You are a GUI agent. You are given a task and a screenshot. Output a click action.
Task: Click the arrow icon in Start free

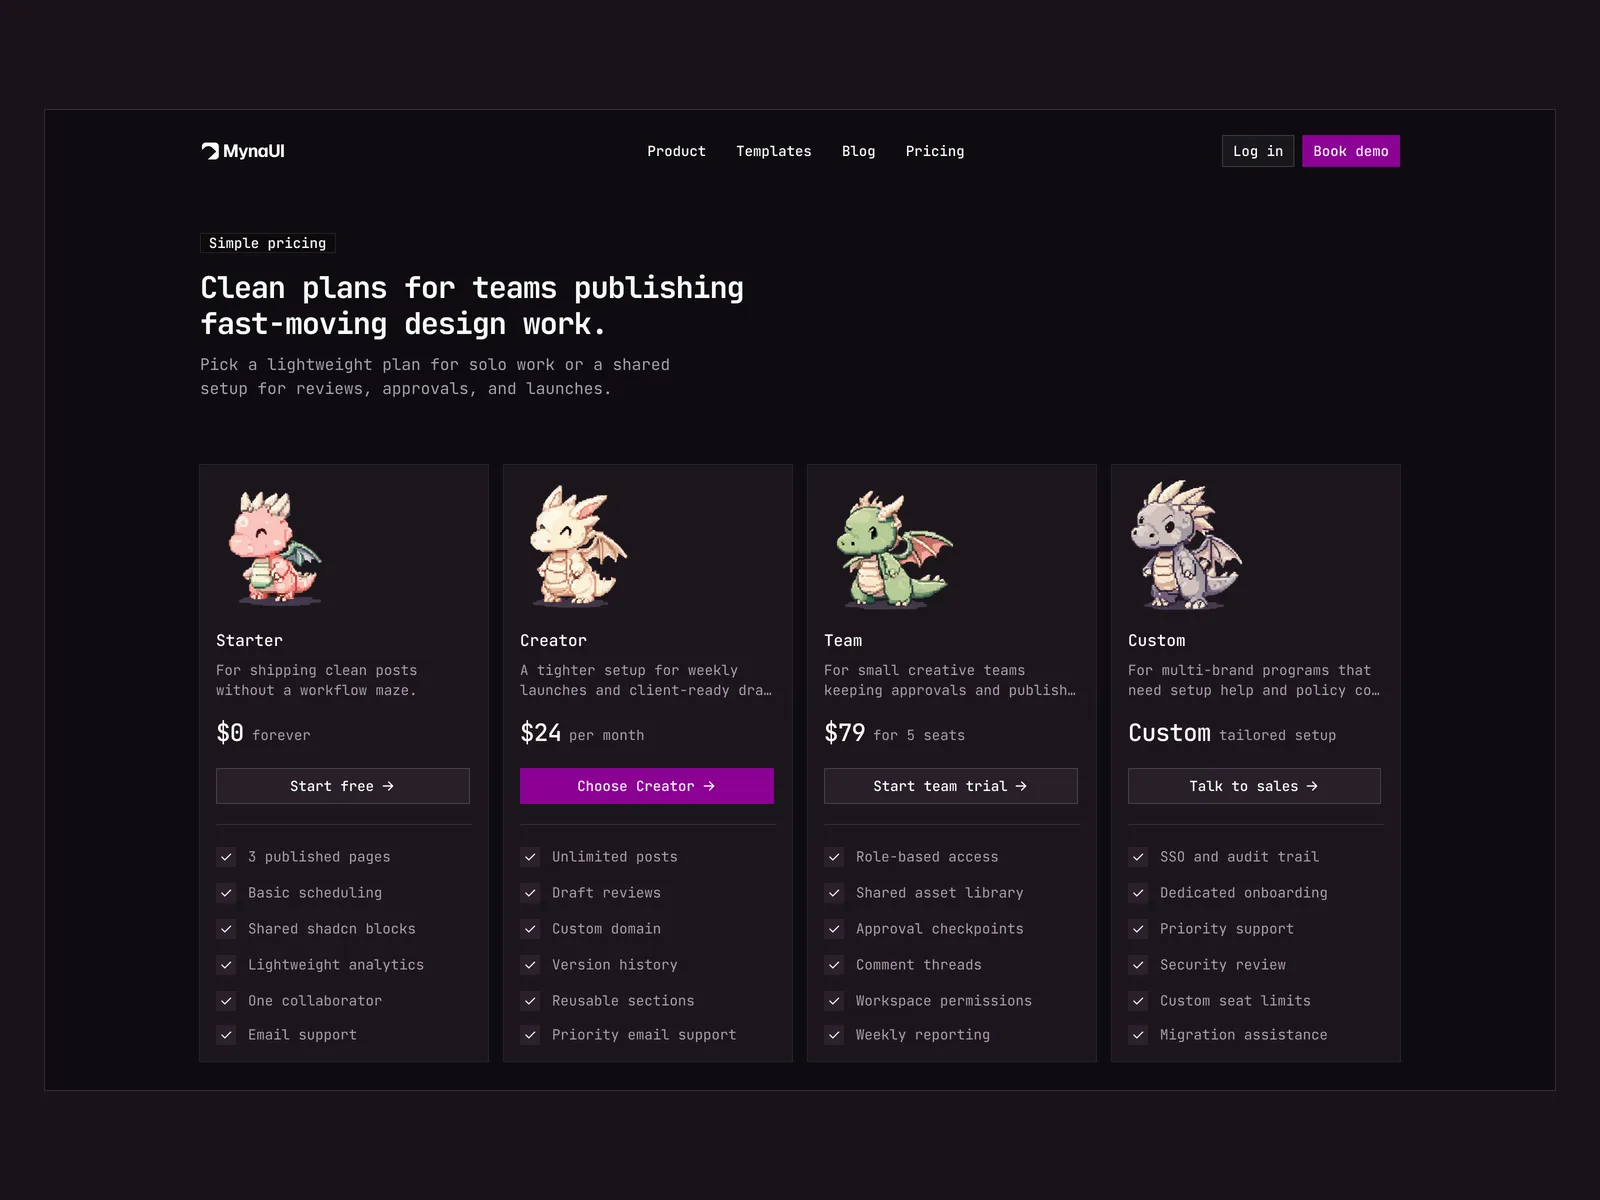click(x=388, y=786)
